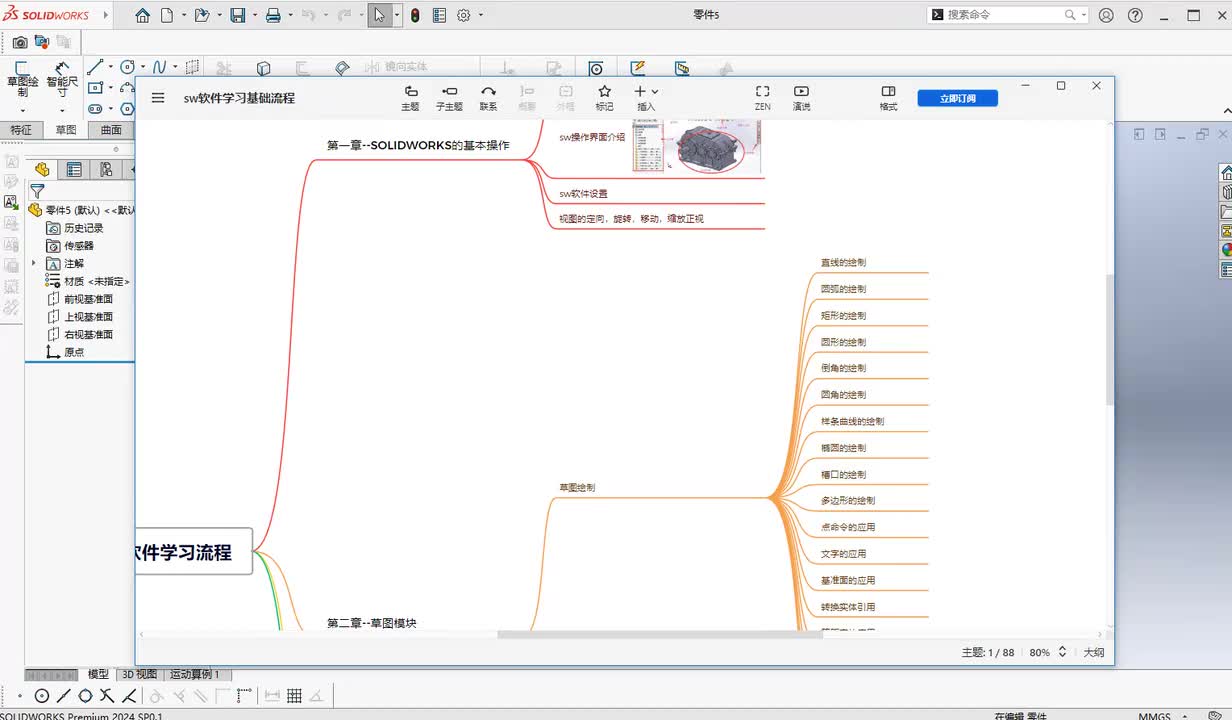Enter ZEN mode in mind map

coord(763,98)
